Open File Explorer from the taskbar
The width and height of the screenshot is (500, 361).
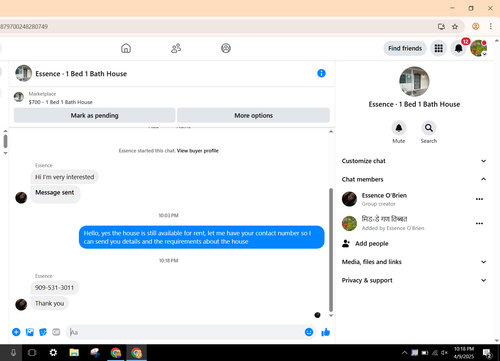74,353
